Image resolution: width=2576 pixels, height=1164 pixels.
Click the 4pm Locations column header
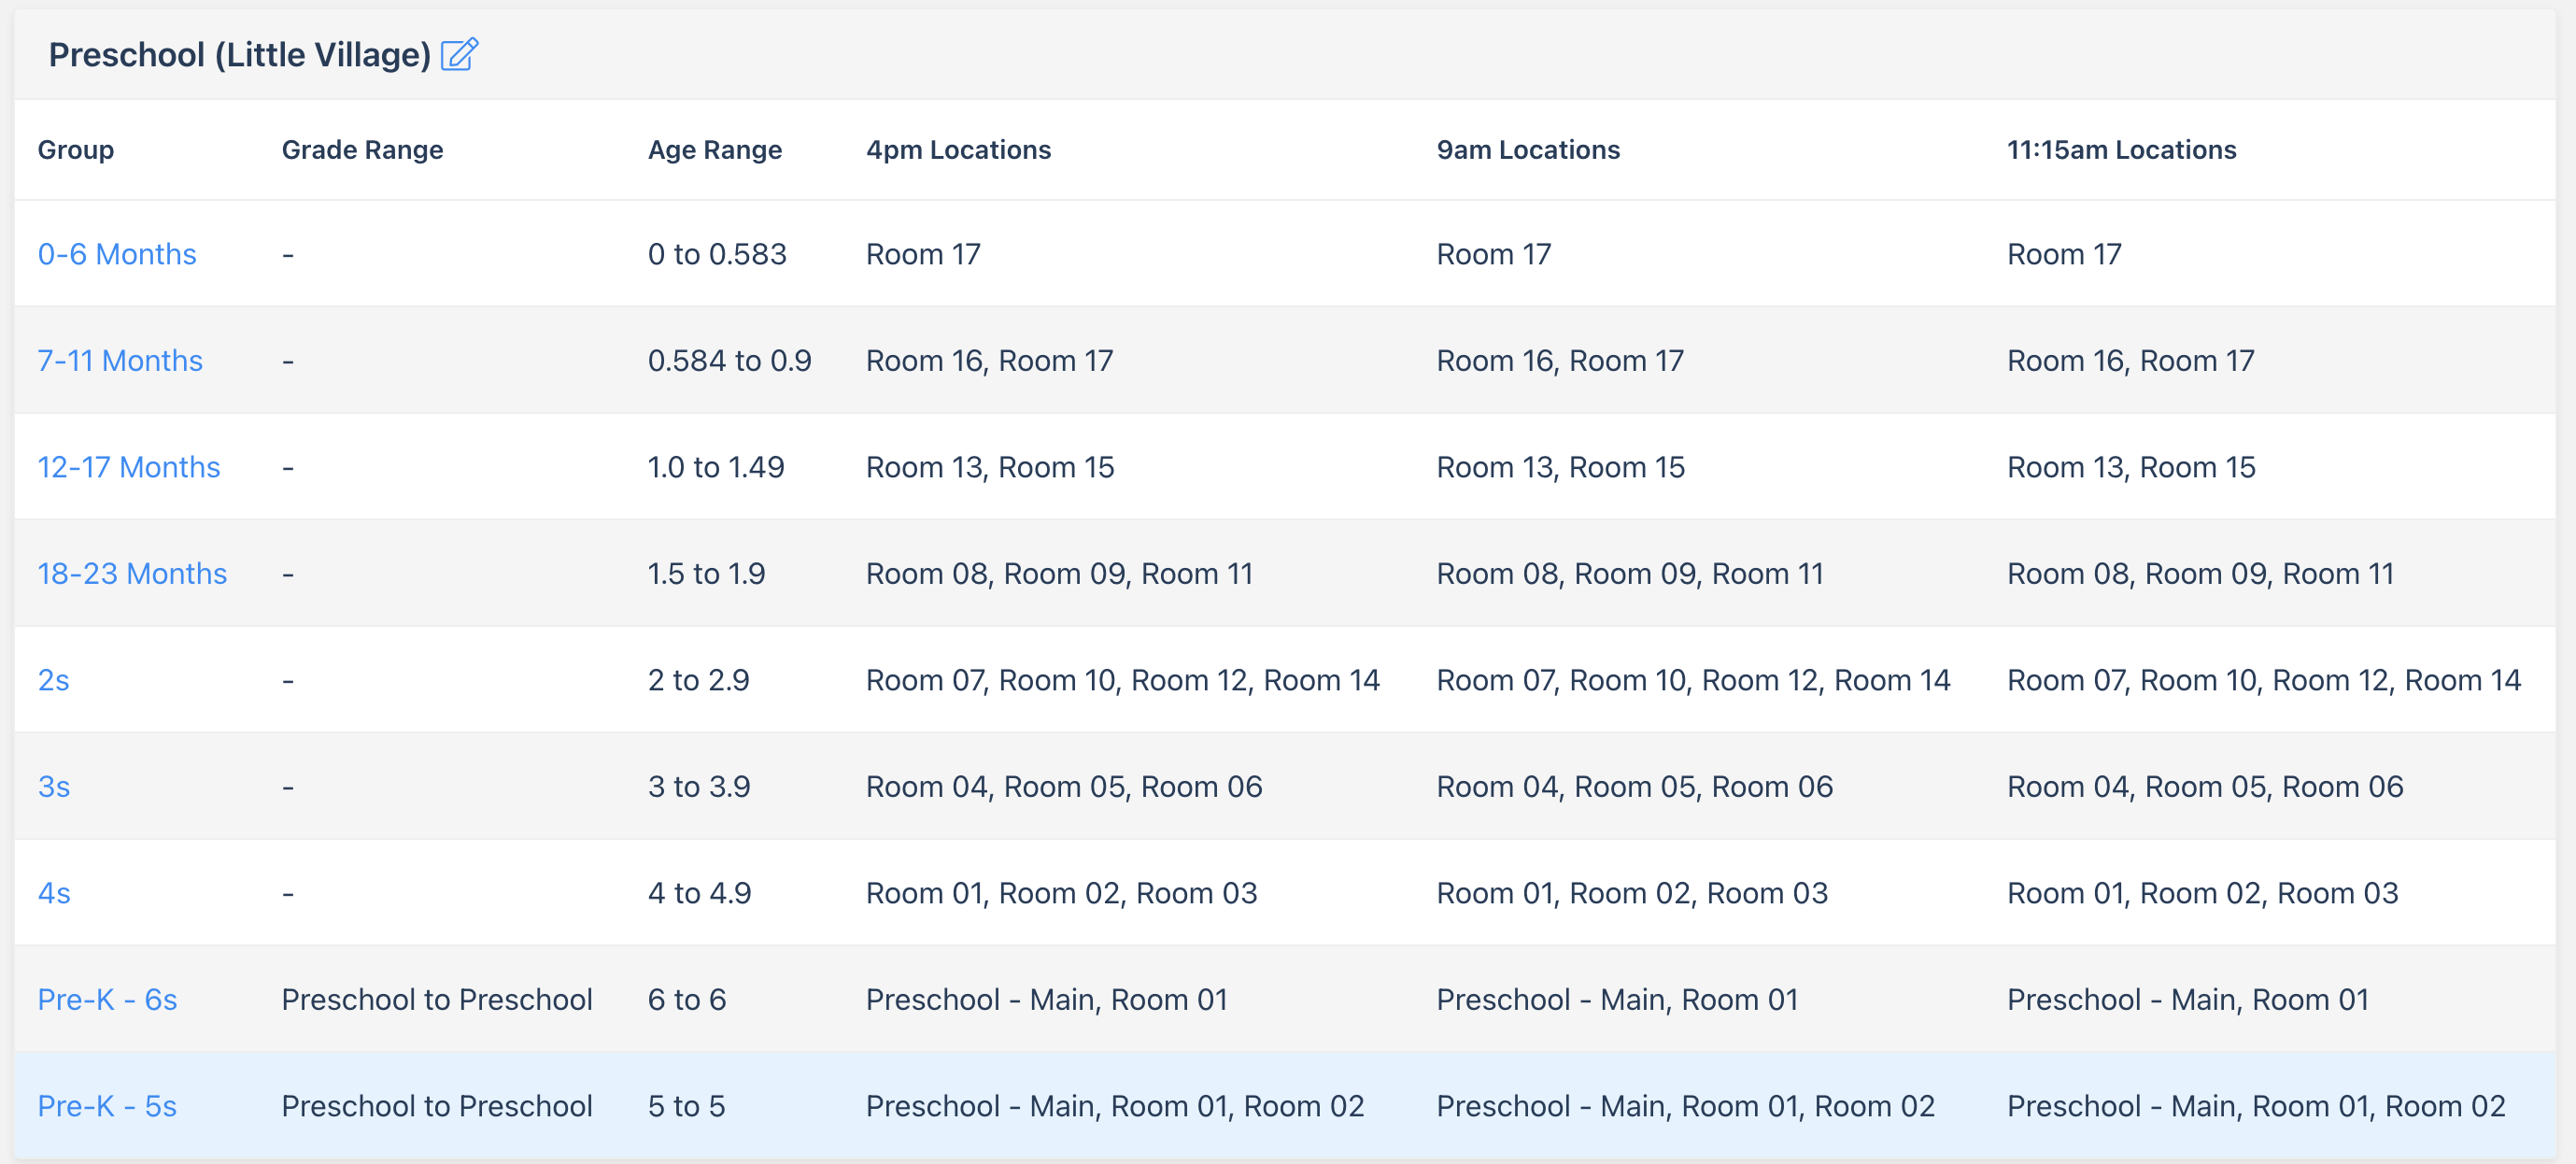click(957, 150)
